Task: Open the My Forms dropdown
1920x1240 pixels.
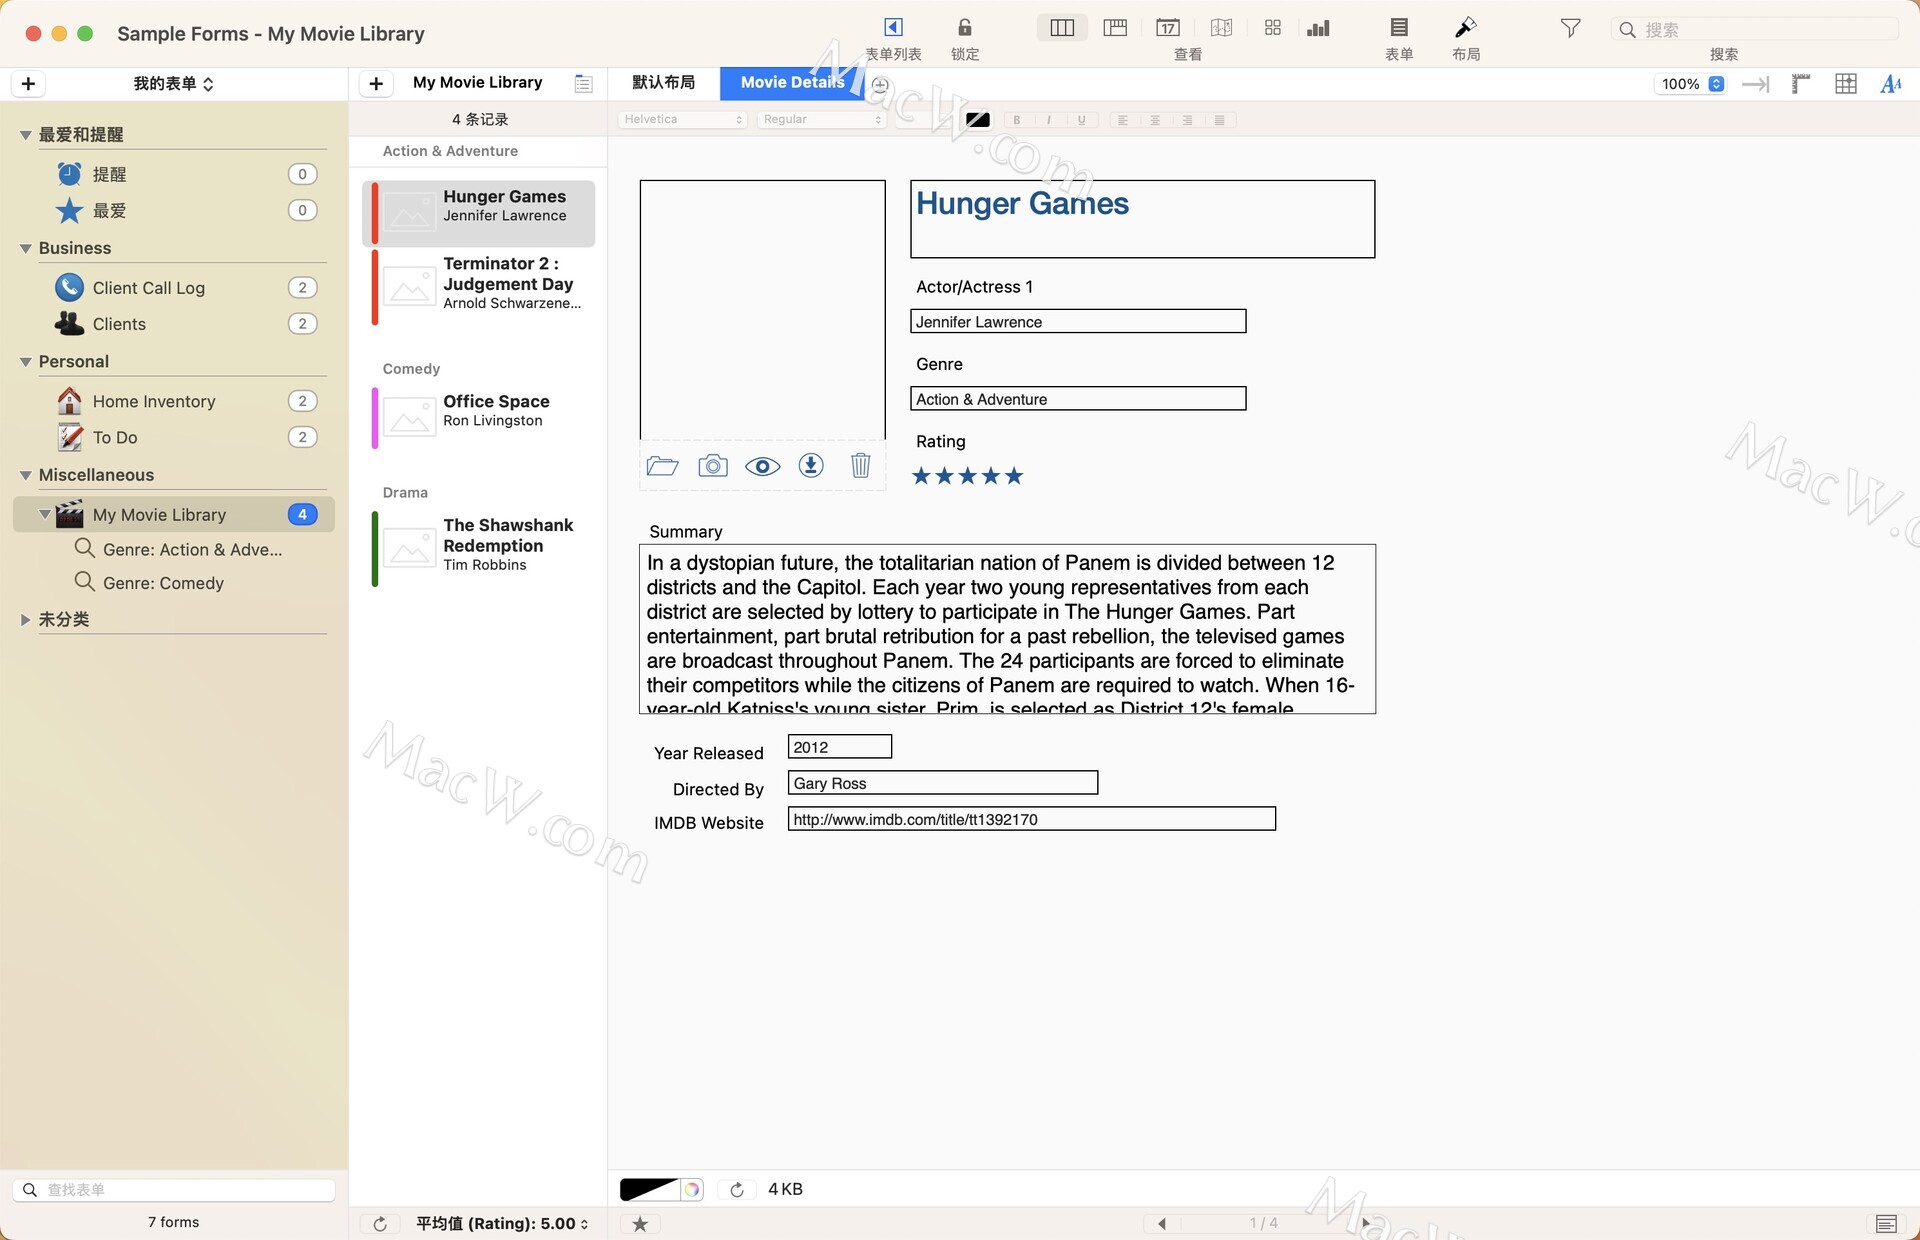Action: pos(173,84)
